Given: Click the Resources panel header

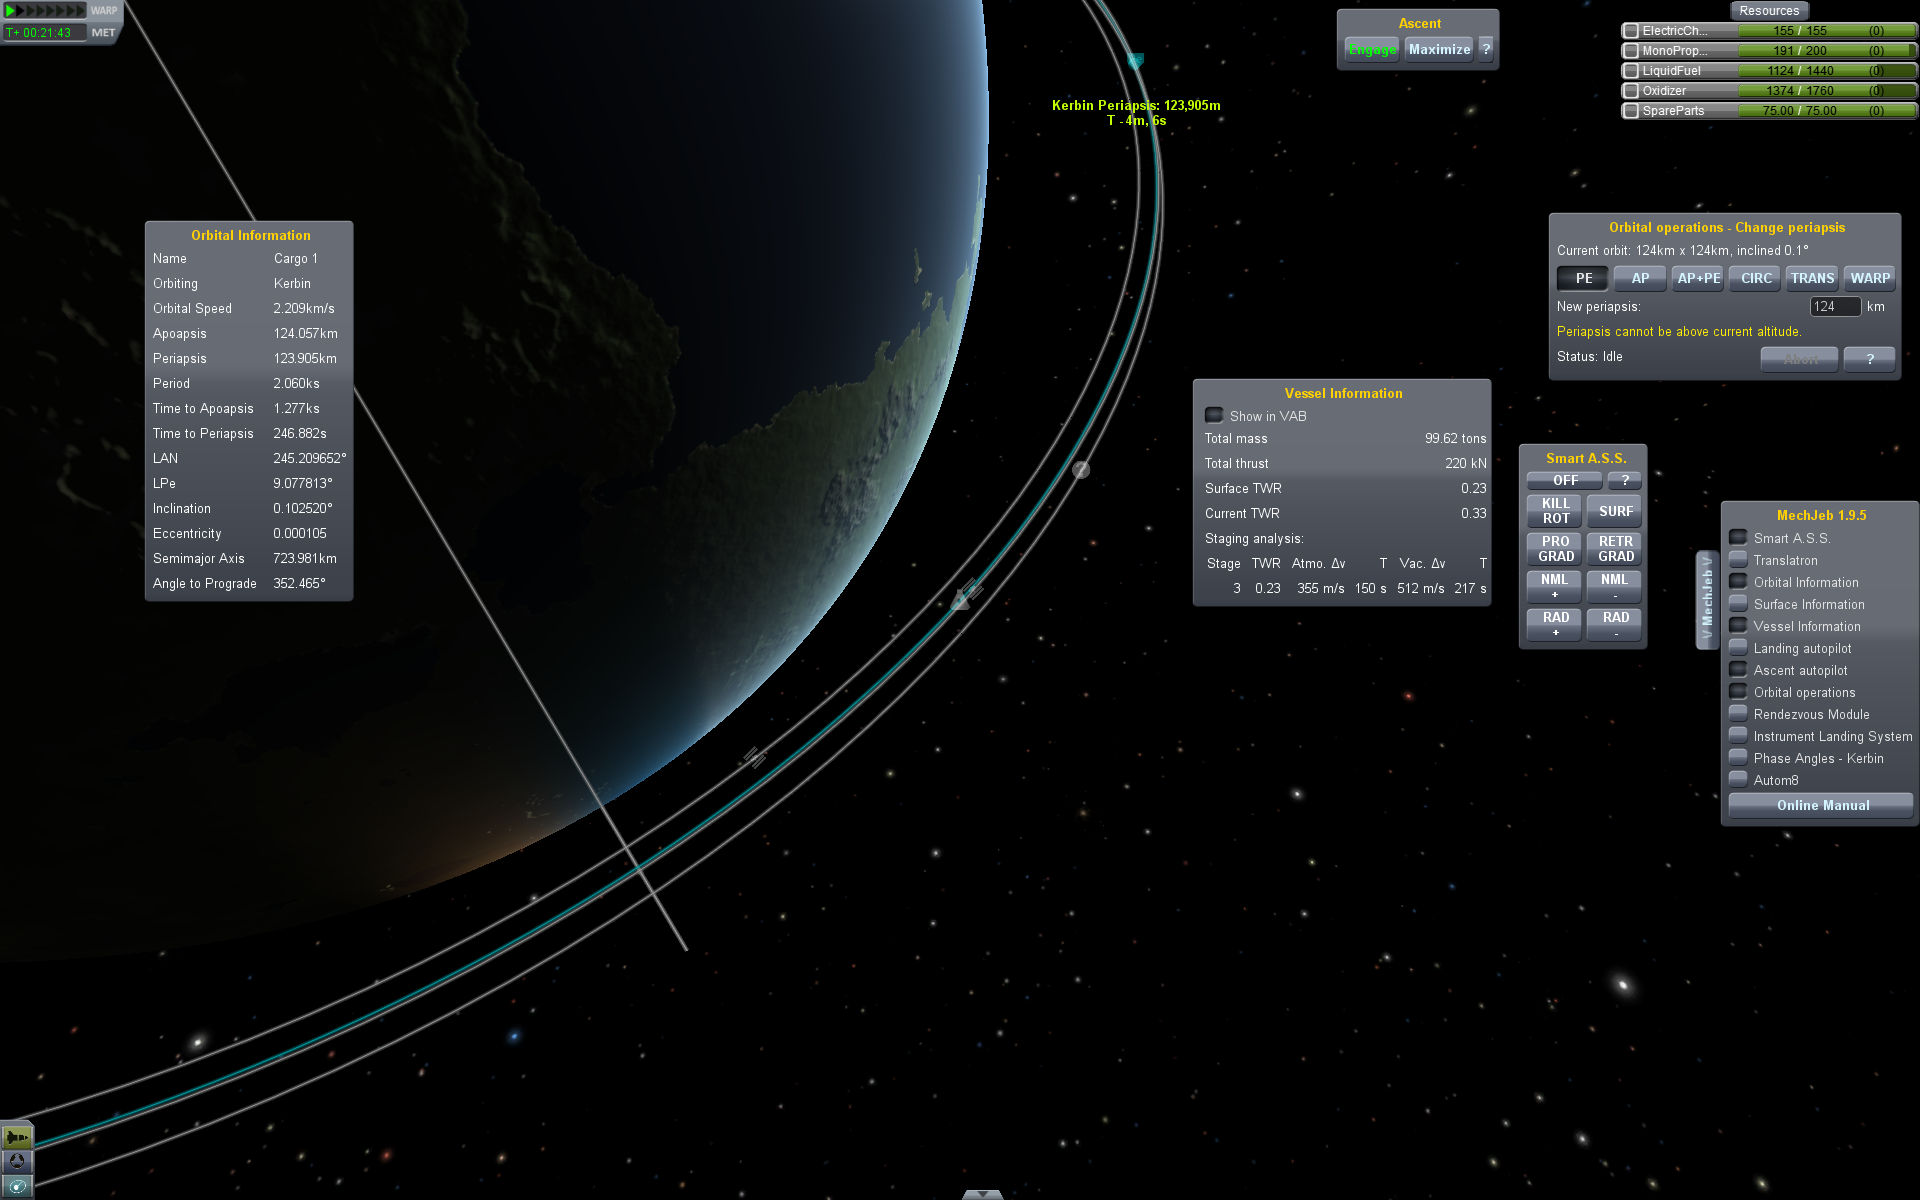Looking at the screenshot, I should [x=1769, y=11].
